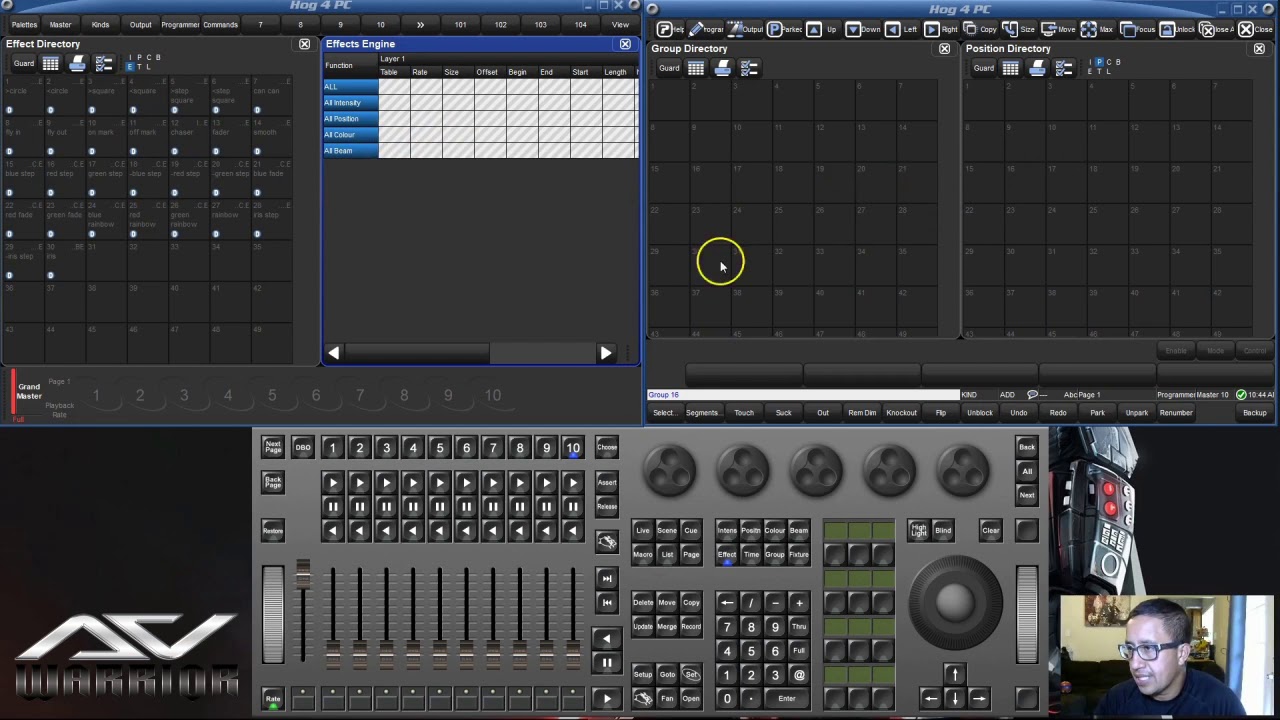Open the Output window toolbar icon

point(745,29)
